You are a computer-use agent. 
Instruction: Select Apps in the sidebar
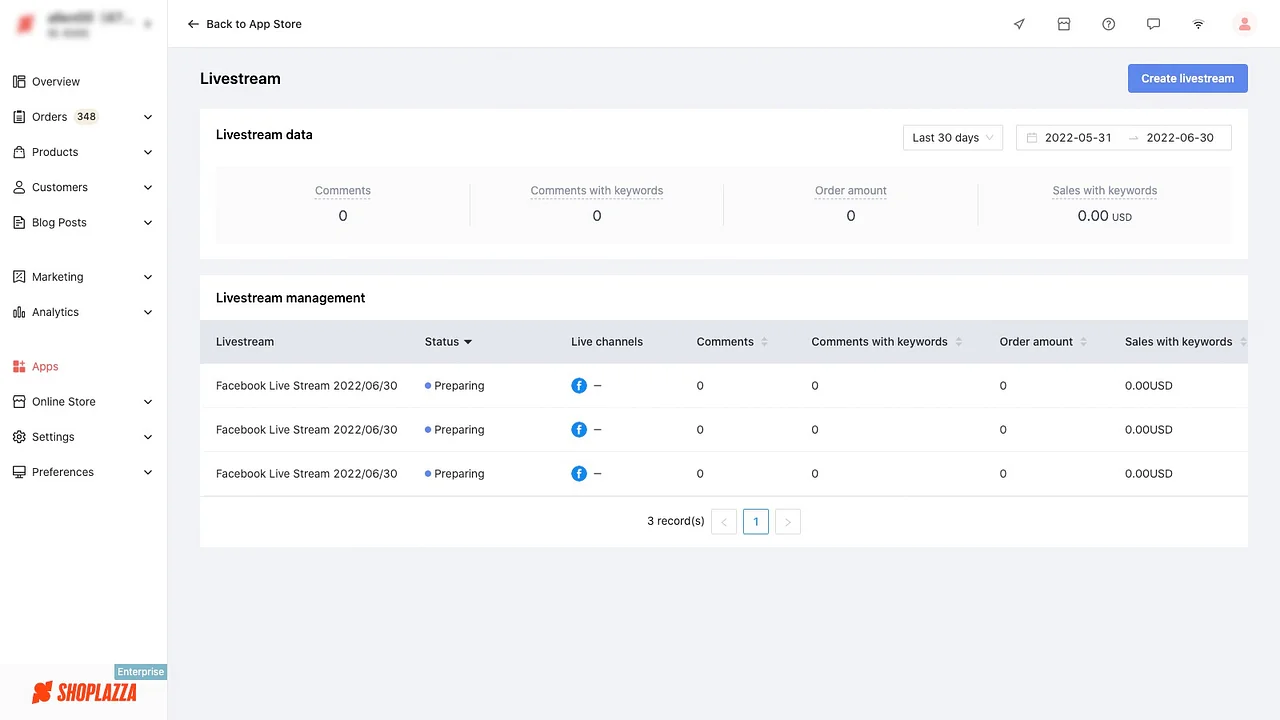pyautogui.click(x=45, y=367)
